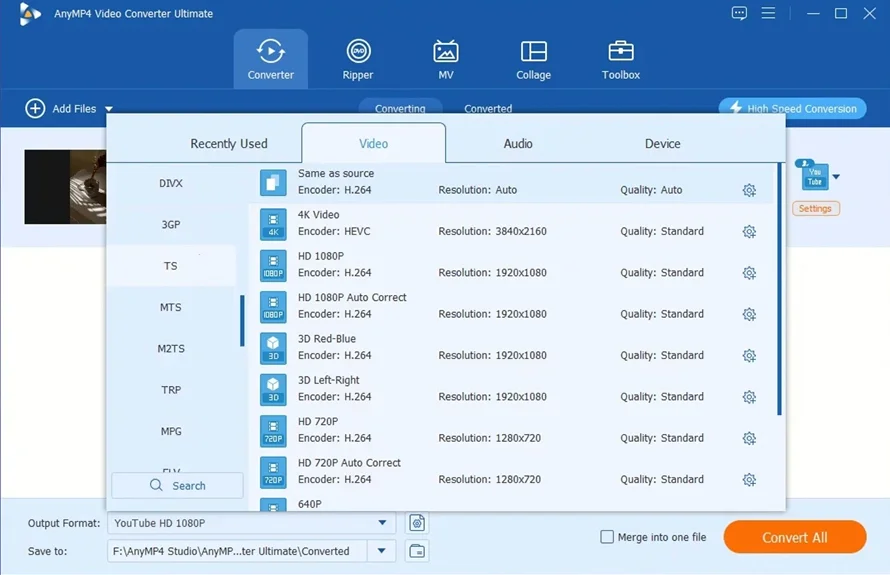Open settings gear for HD 720P Auto Correct
This screenshot has width=890, height=575.
click(749, 480)
